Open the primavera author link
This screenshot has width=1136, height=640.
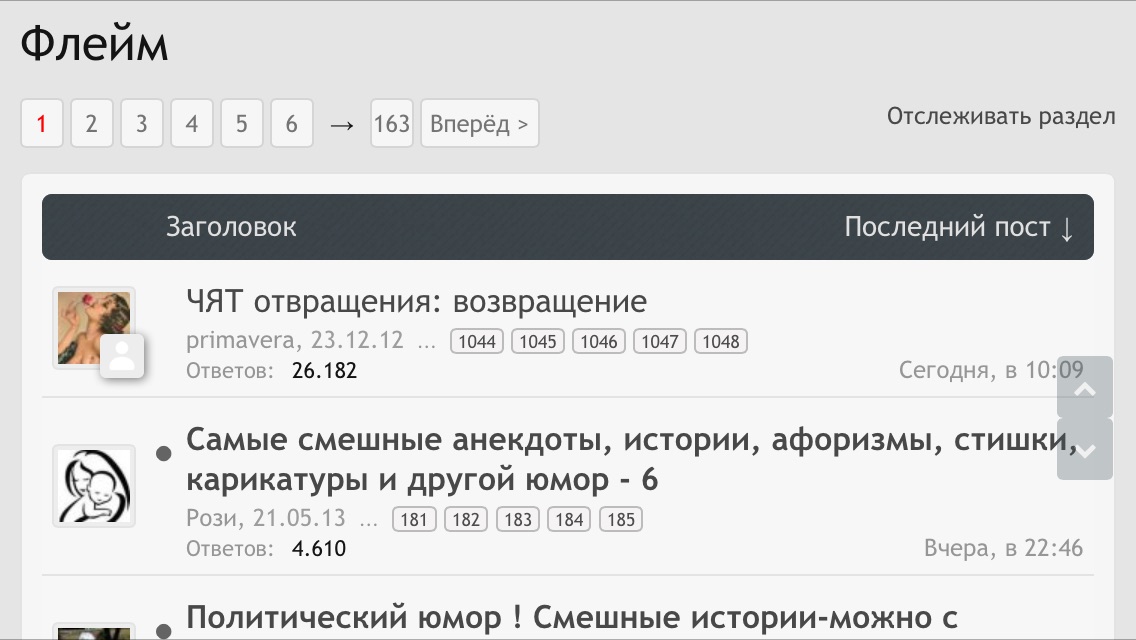point(241,340)
